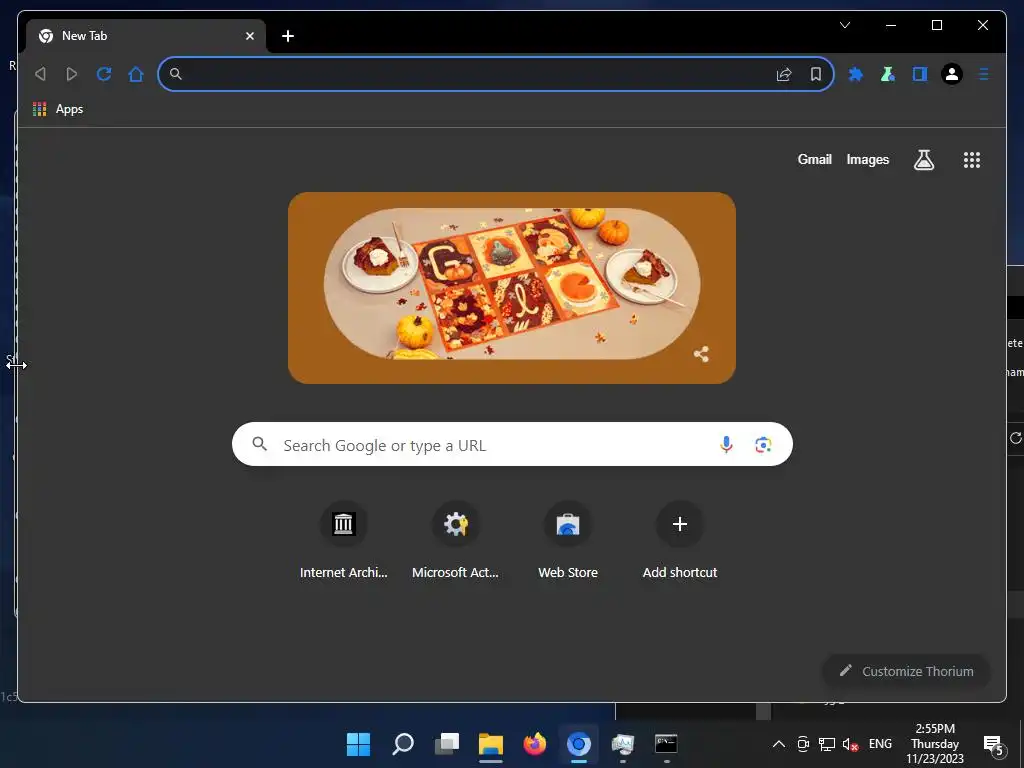The width and height of the screenshot is (1024, 768).
Task: Expand the tab search chevron
Action: click(x=844, y=25)
